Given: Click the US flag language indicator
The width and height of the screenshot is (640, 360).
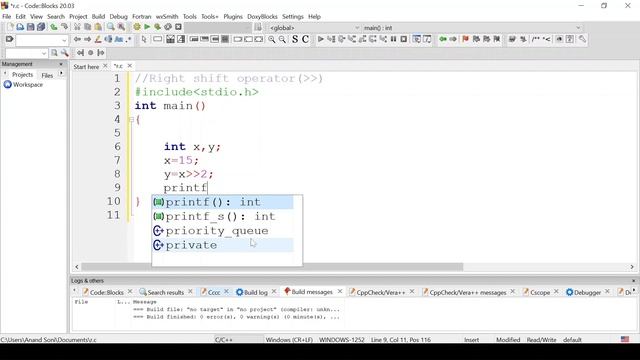Looking at the screenshot, I should (x=625, y=339).
